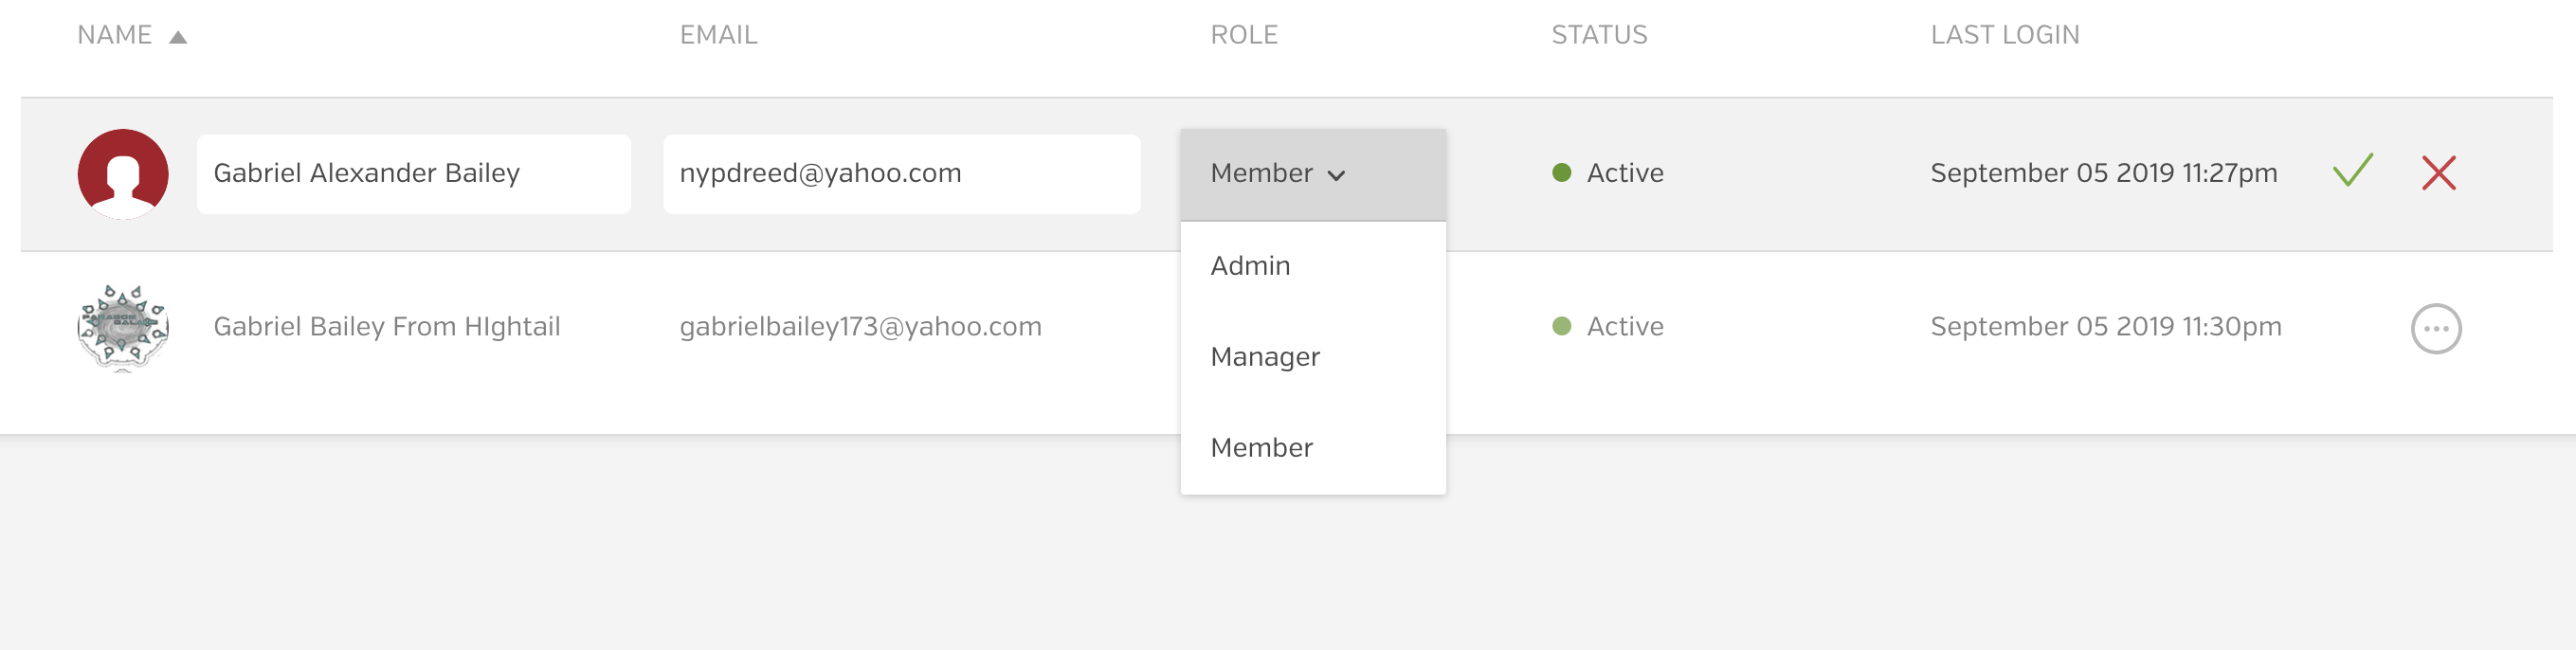This screenshot has width=2576, height=650.
Task: Click the name Gabriel Bailey From Hightail
Action: point(387,327)
